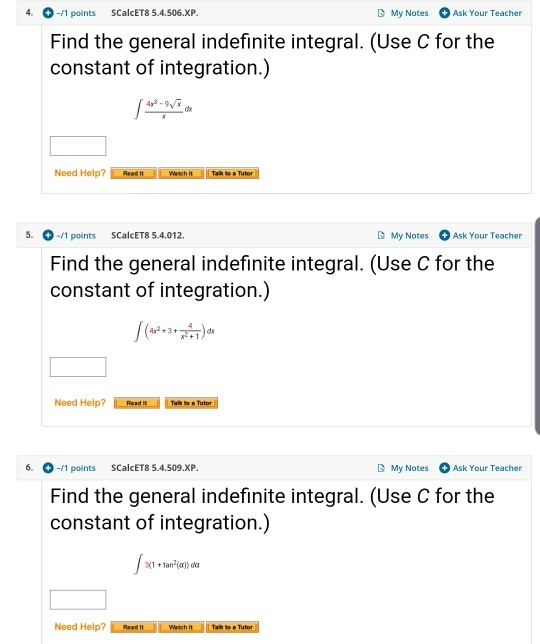The height and width of the screenshot is (644, 540).
Task: Click Ask Your Teacher plus icon, question 5
Action: click(444, 235)
